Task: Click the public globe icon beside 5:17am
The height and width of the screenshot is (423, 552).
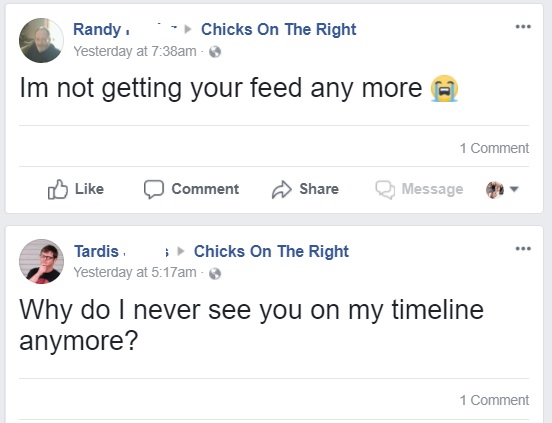Action: tap(215, 273)
